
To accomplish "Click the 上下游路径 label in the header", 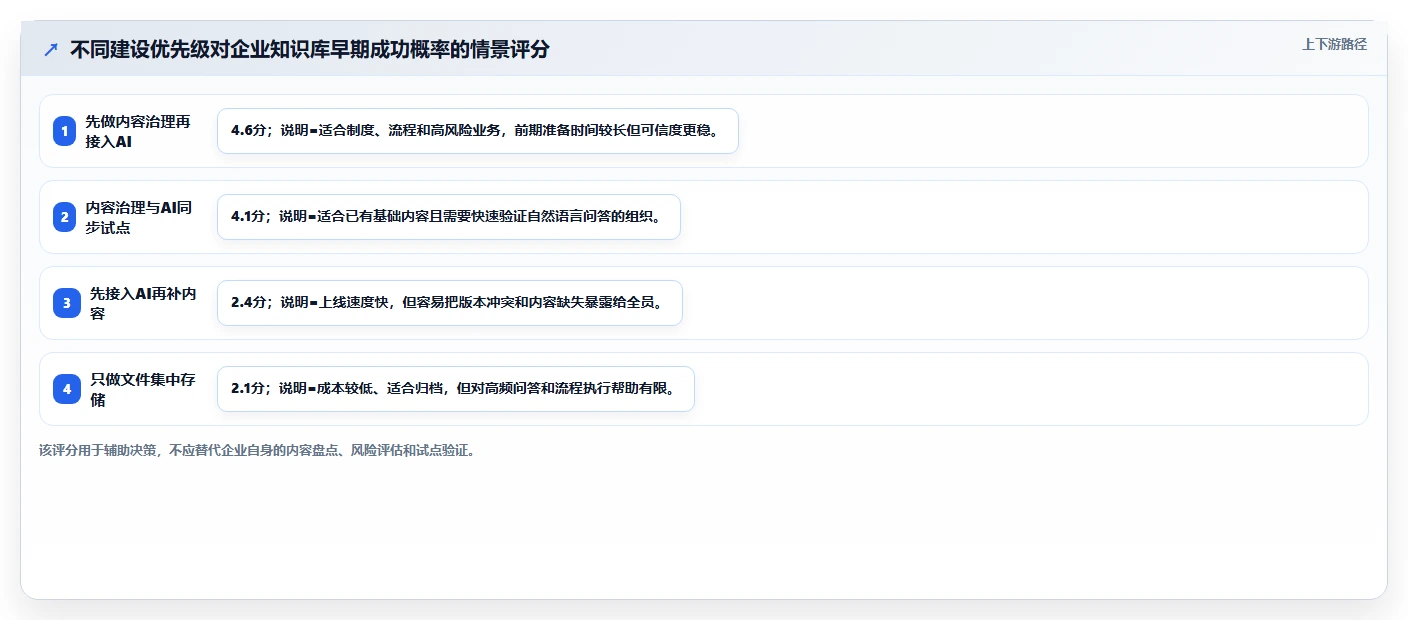I will (x=1334, y=44).
